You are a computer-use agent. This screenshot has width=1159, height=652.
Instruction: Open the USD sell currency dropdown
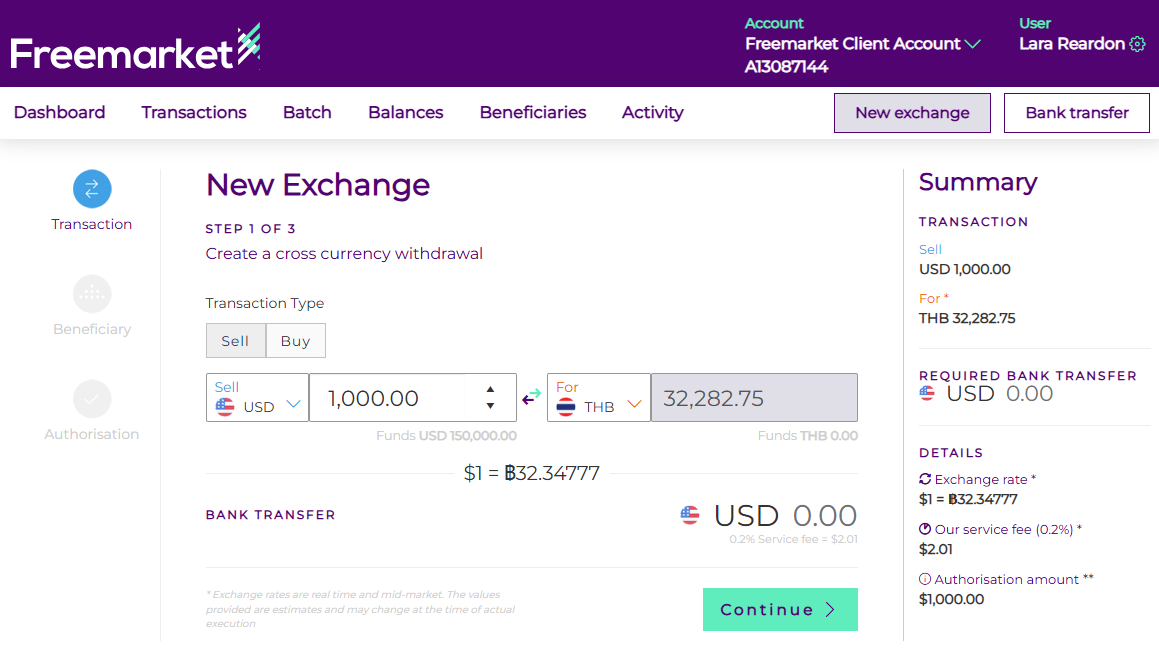(x=258, y=398)
